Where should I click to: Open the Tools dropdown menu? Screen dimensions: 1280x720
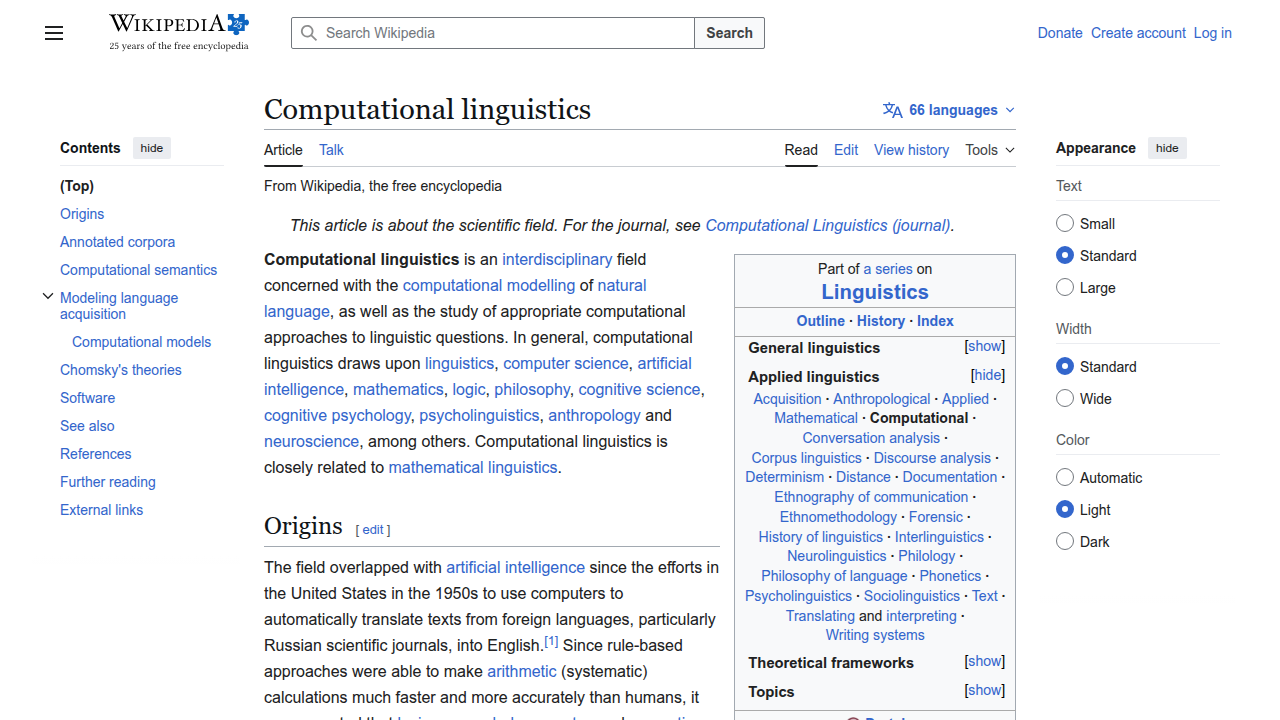coord(990,150)
